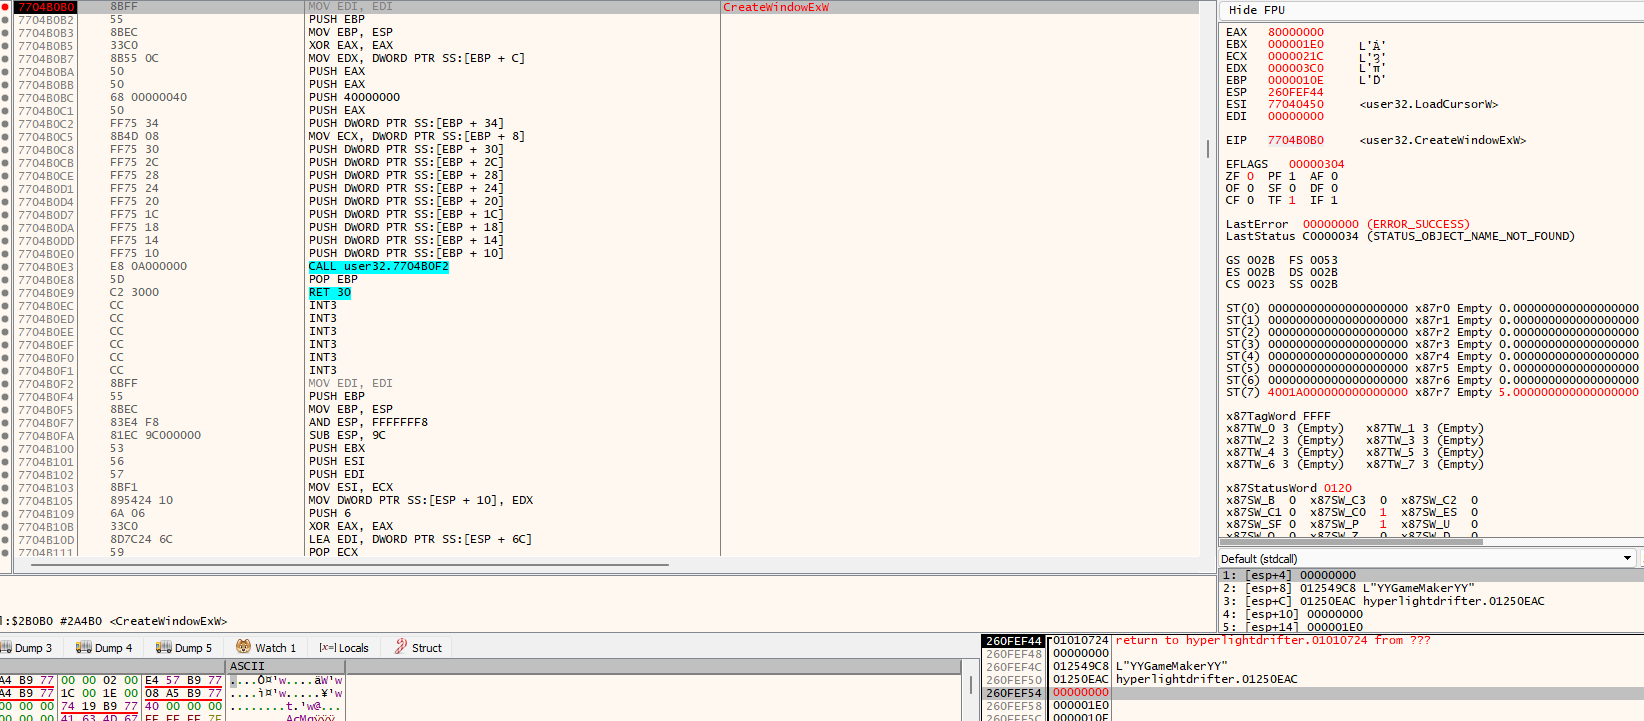This screenshot has height=721, width=1644.
Task: Select the RET 30 instruction line
Action: (x=330, y=293)
